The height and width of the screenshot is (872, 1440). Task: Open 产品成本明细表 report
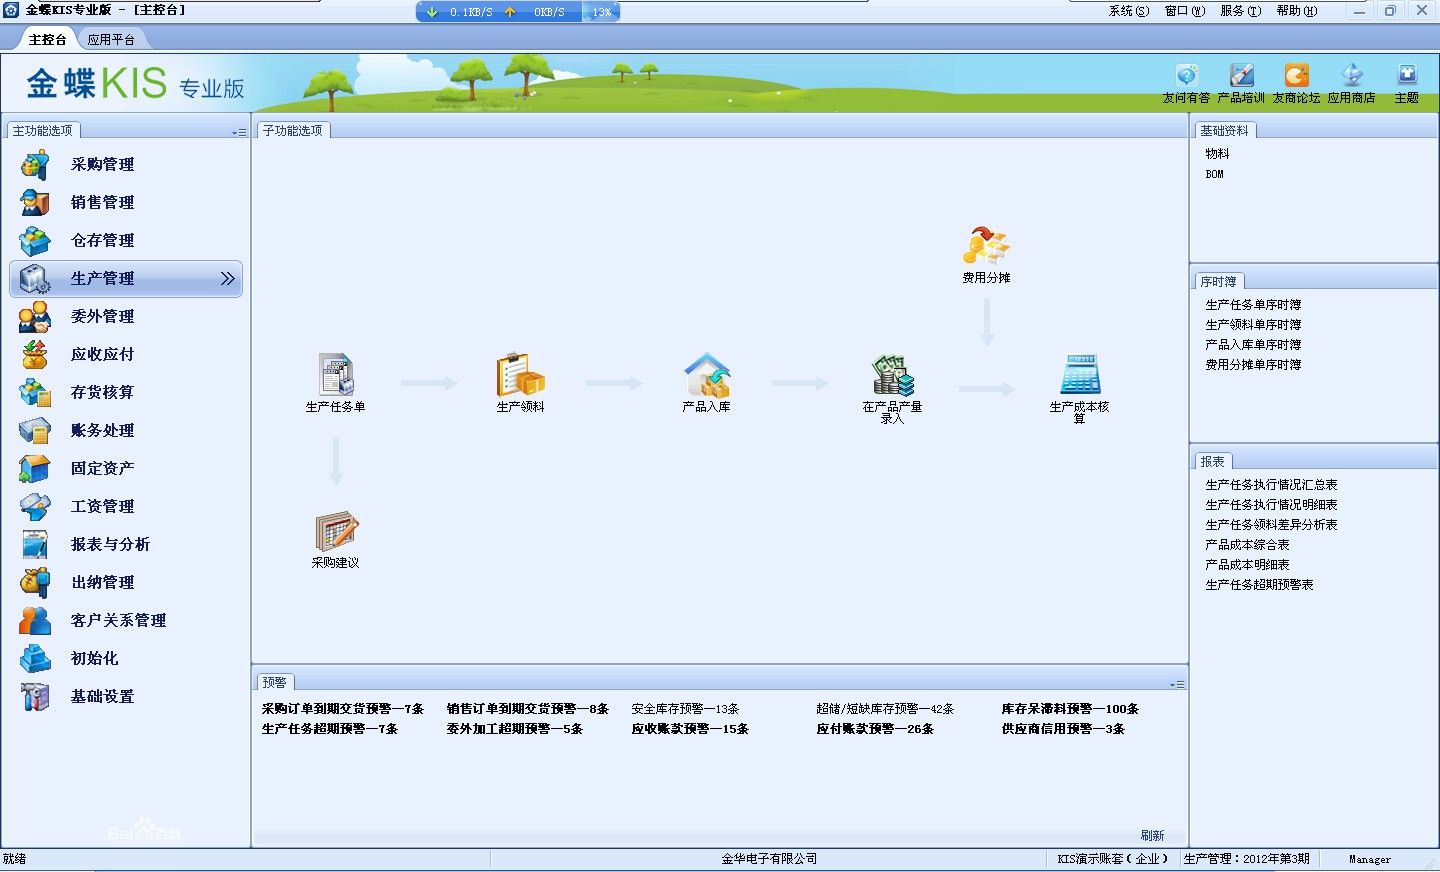click(x=1247, y=565)
